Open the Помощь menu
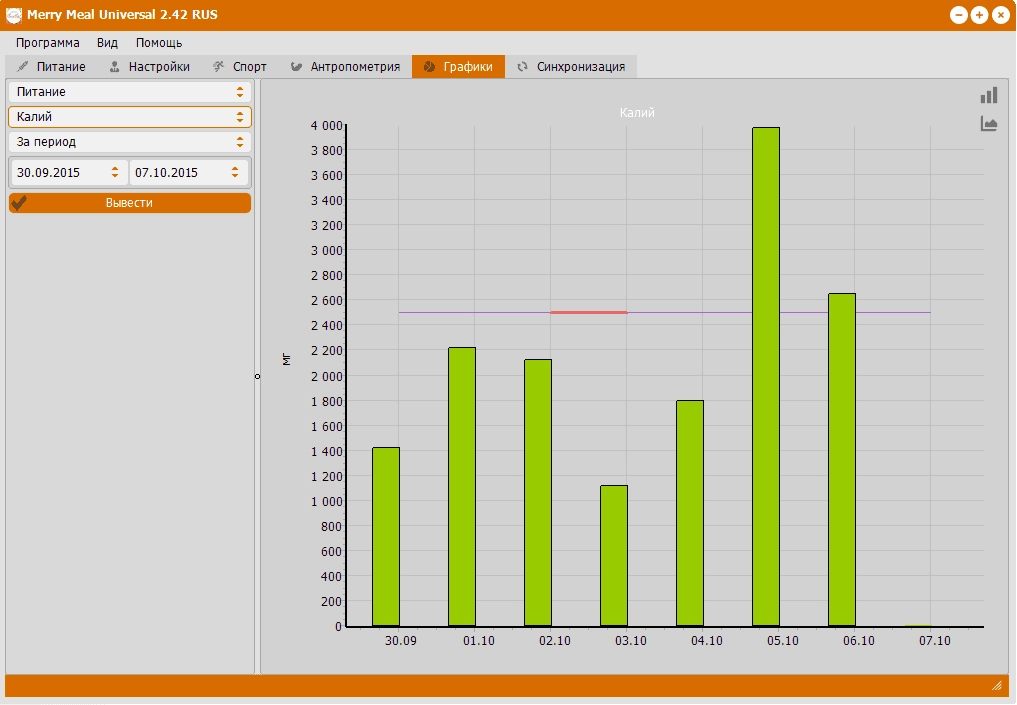This screenshot has width=1017, height=705. [x=159, y=43]
